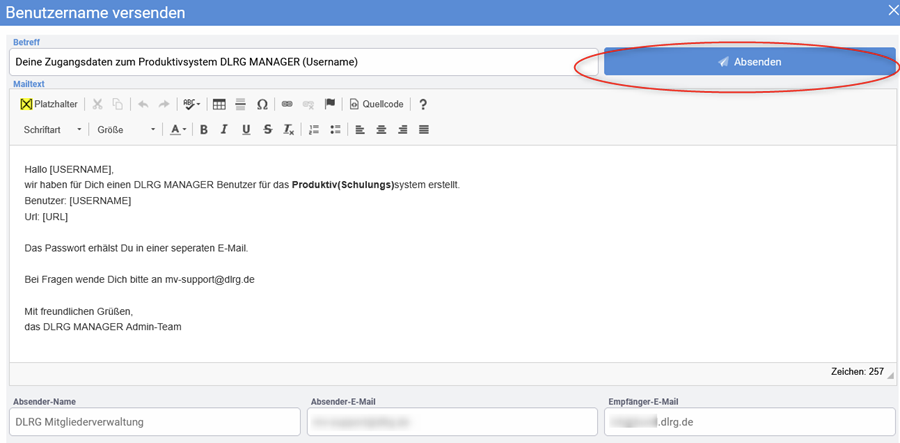The height and width of the screenshot is (443, 900).
Task: Click the Betreff subject field
Action: [304, 62]
